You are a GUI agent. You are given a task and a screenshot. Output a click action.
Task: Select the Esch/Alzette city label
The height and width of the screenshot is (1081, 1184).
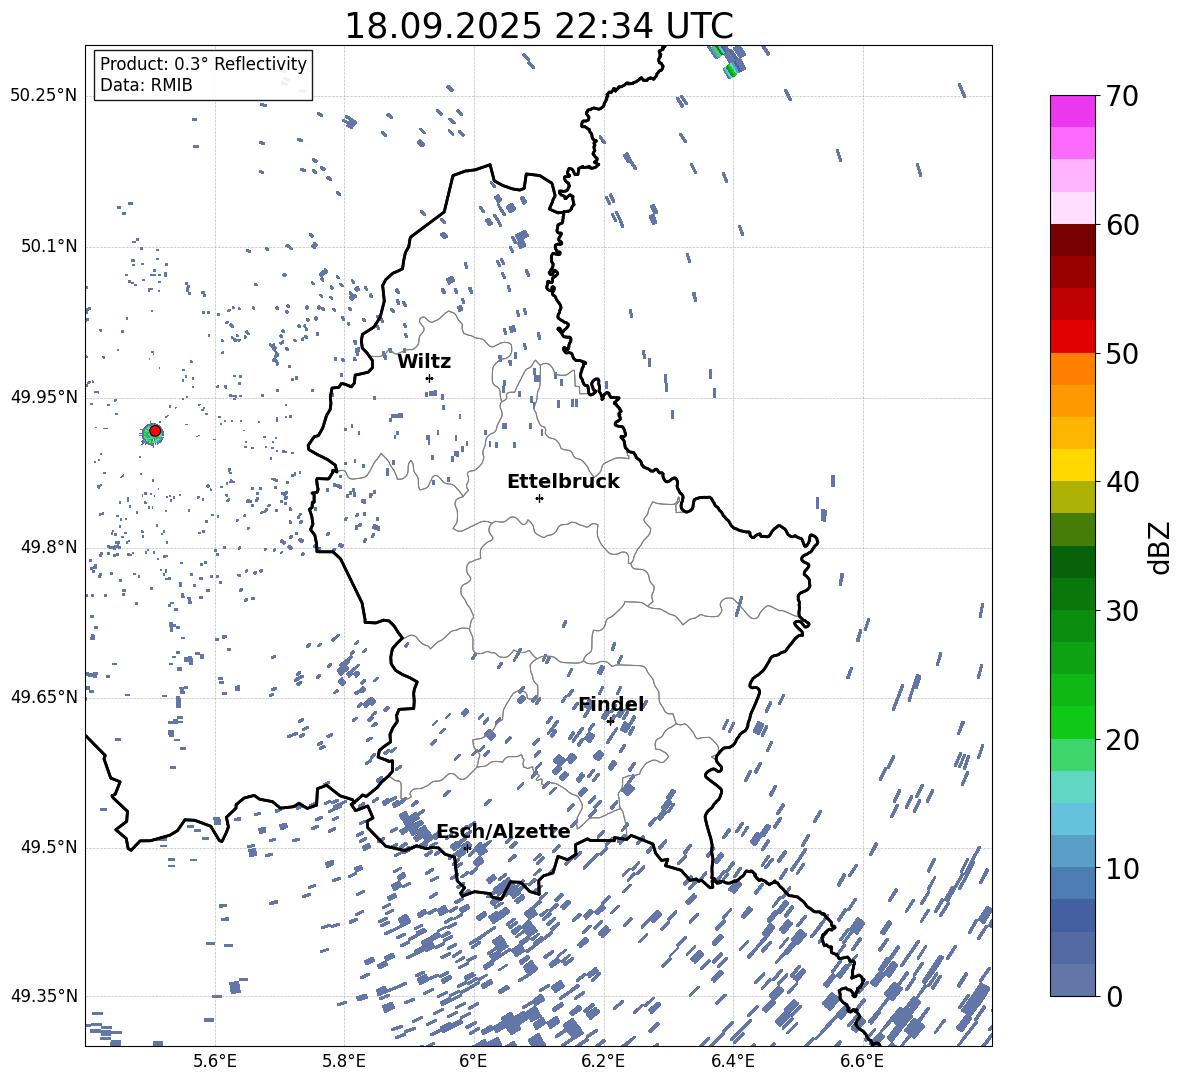click(x=503, y=832)
